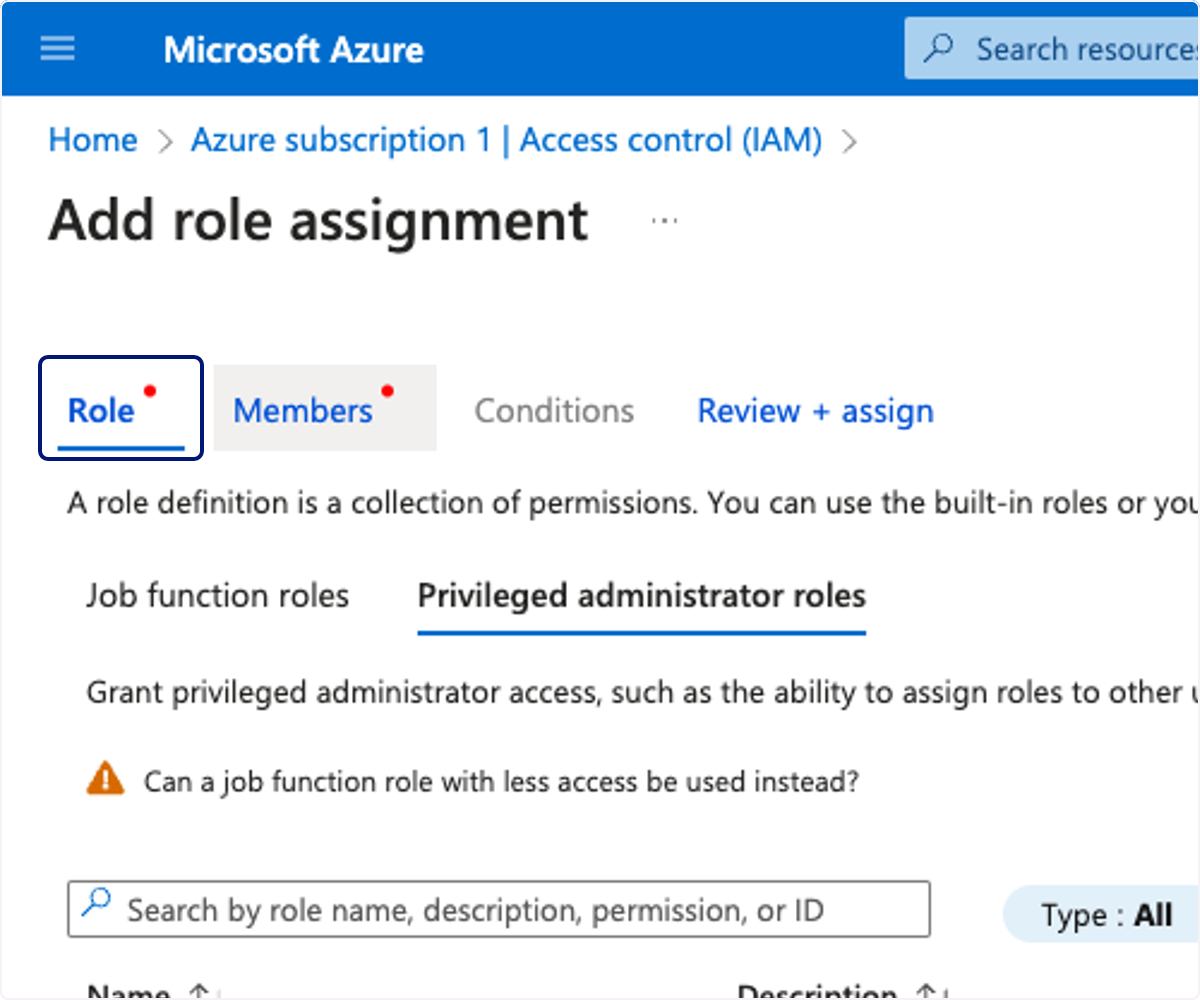Open the hamburger portal menu
1200x1000 pixels.
pyautogui.click(x=57, y=49)
